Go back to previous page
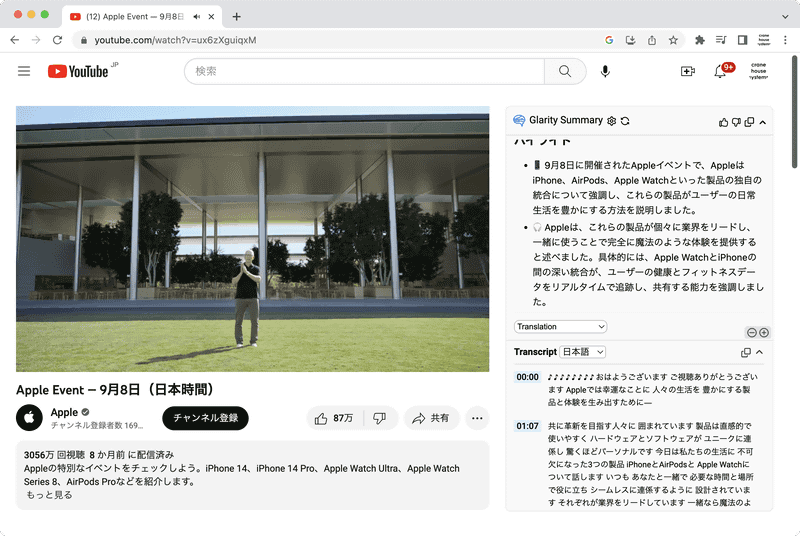The image size is (800, 536). (14, 40)
